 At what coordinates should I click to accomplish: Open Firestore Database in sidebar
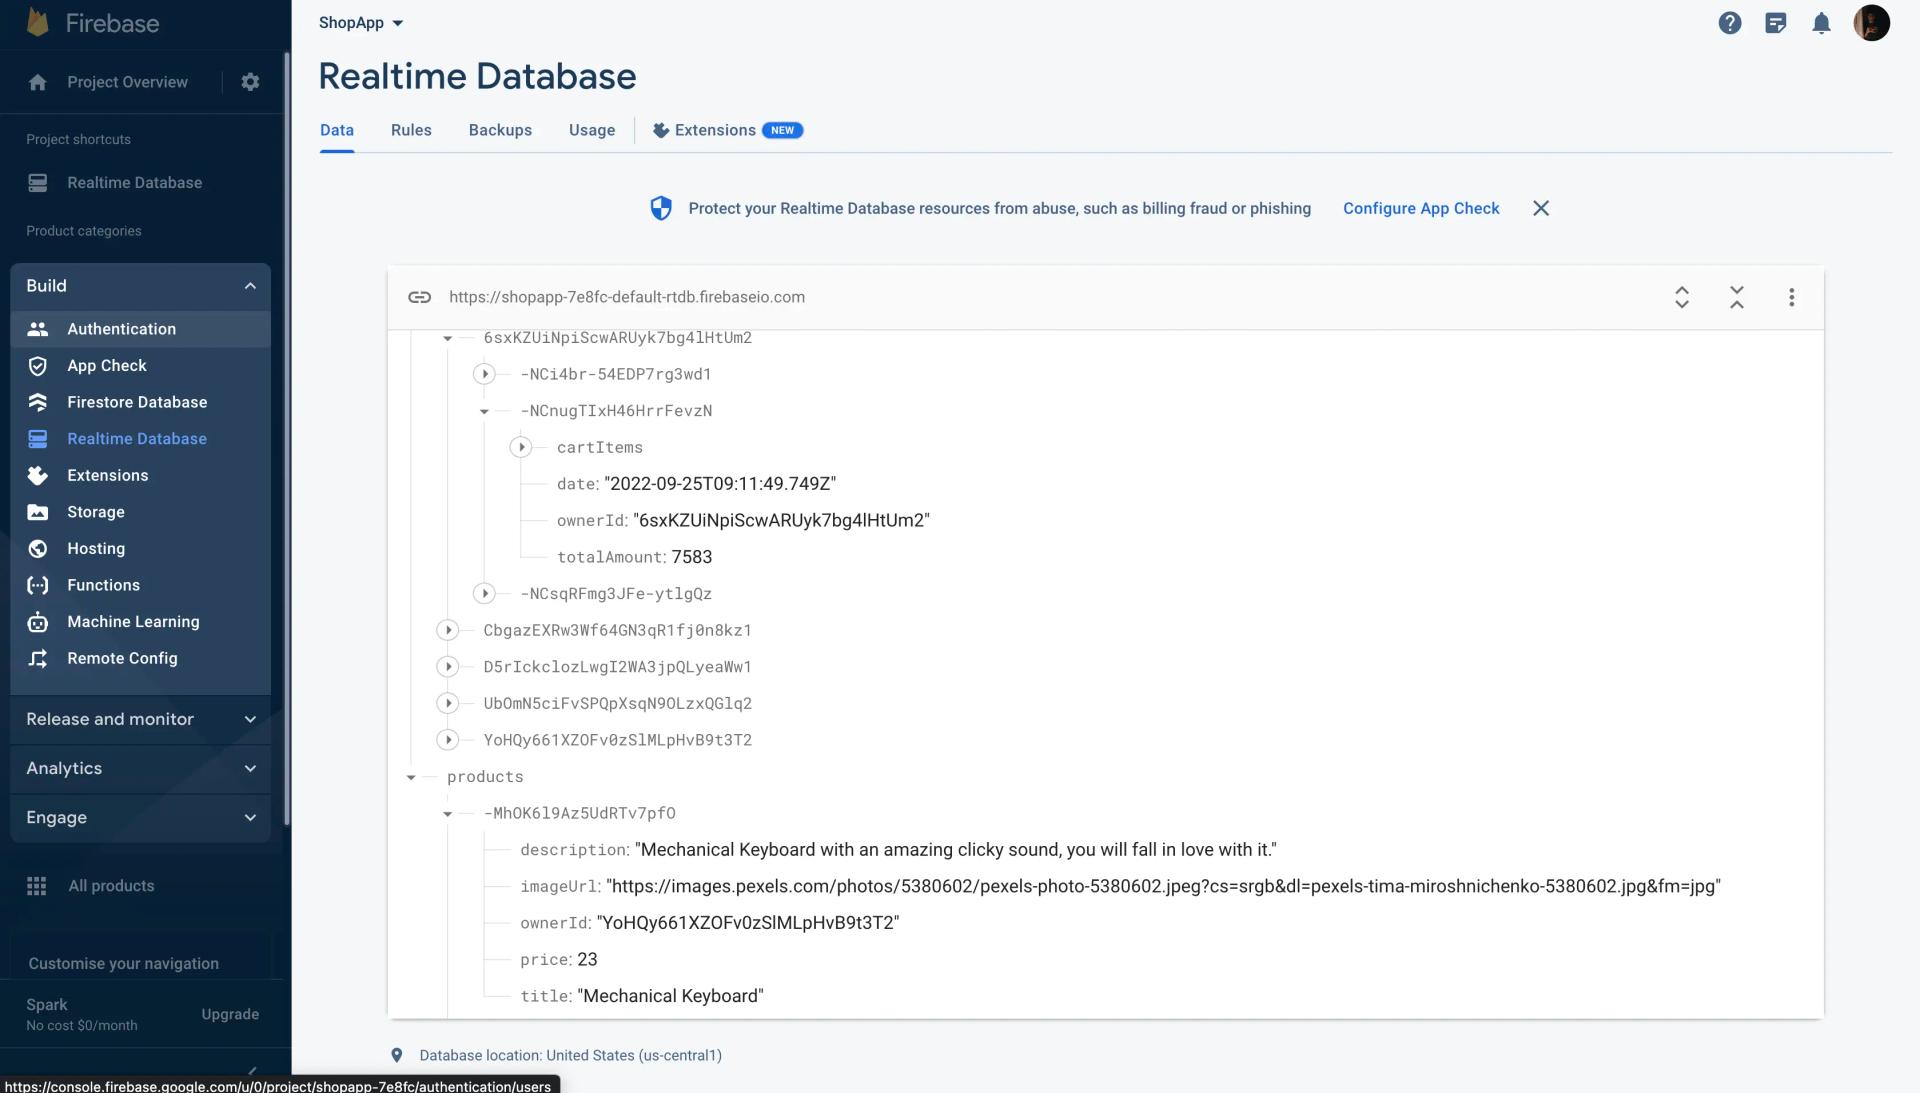point(137,403)
